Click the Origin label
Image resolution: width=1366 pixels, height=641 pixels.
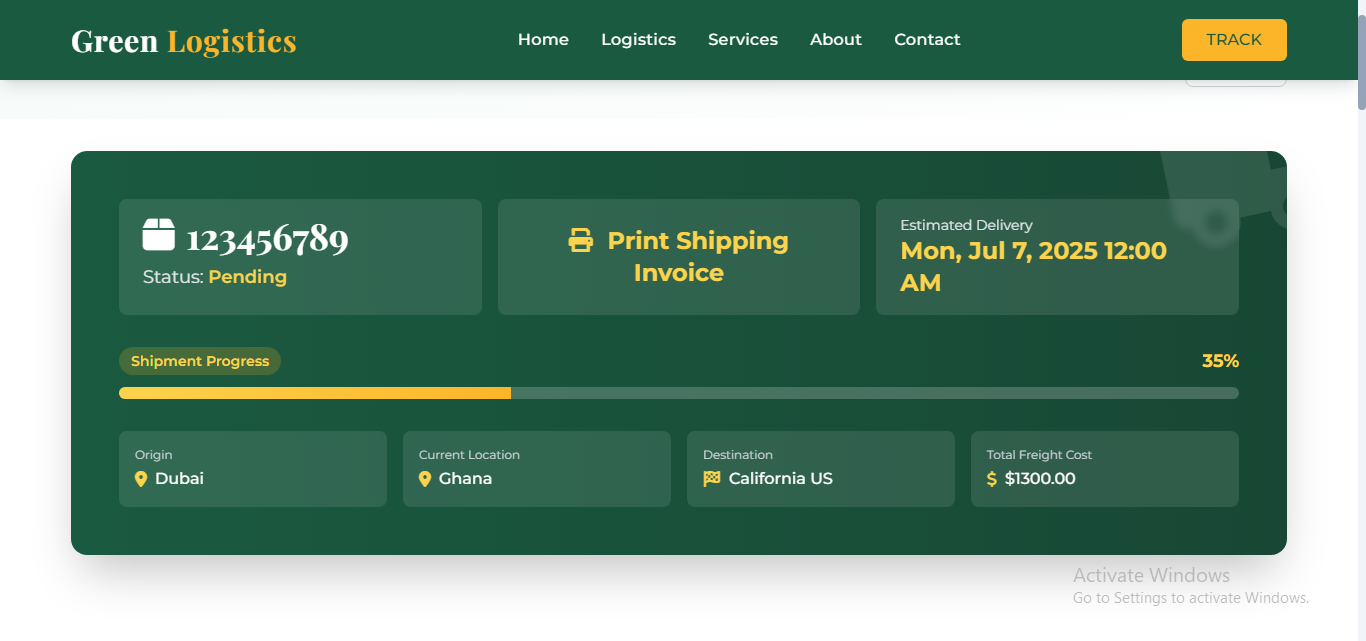coord(154,455)
